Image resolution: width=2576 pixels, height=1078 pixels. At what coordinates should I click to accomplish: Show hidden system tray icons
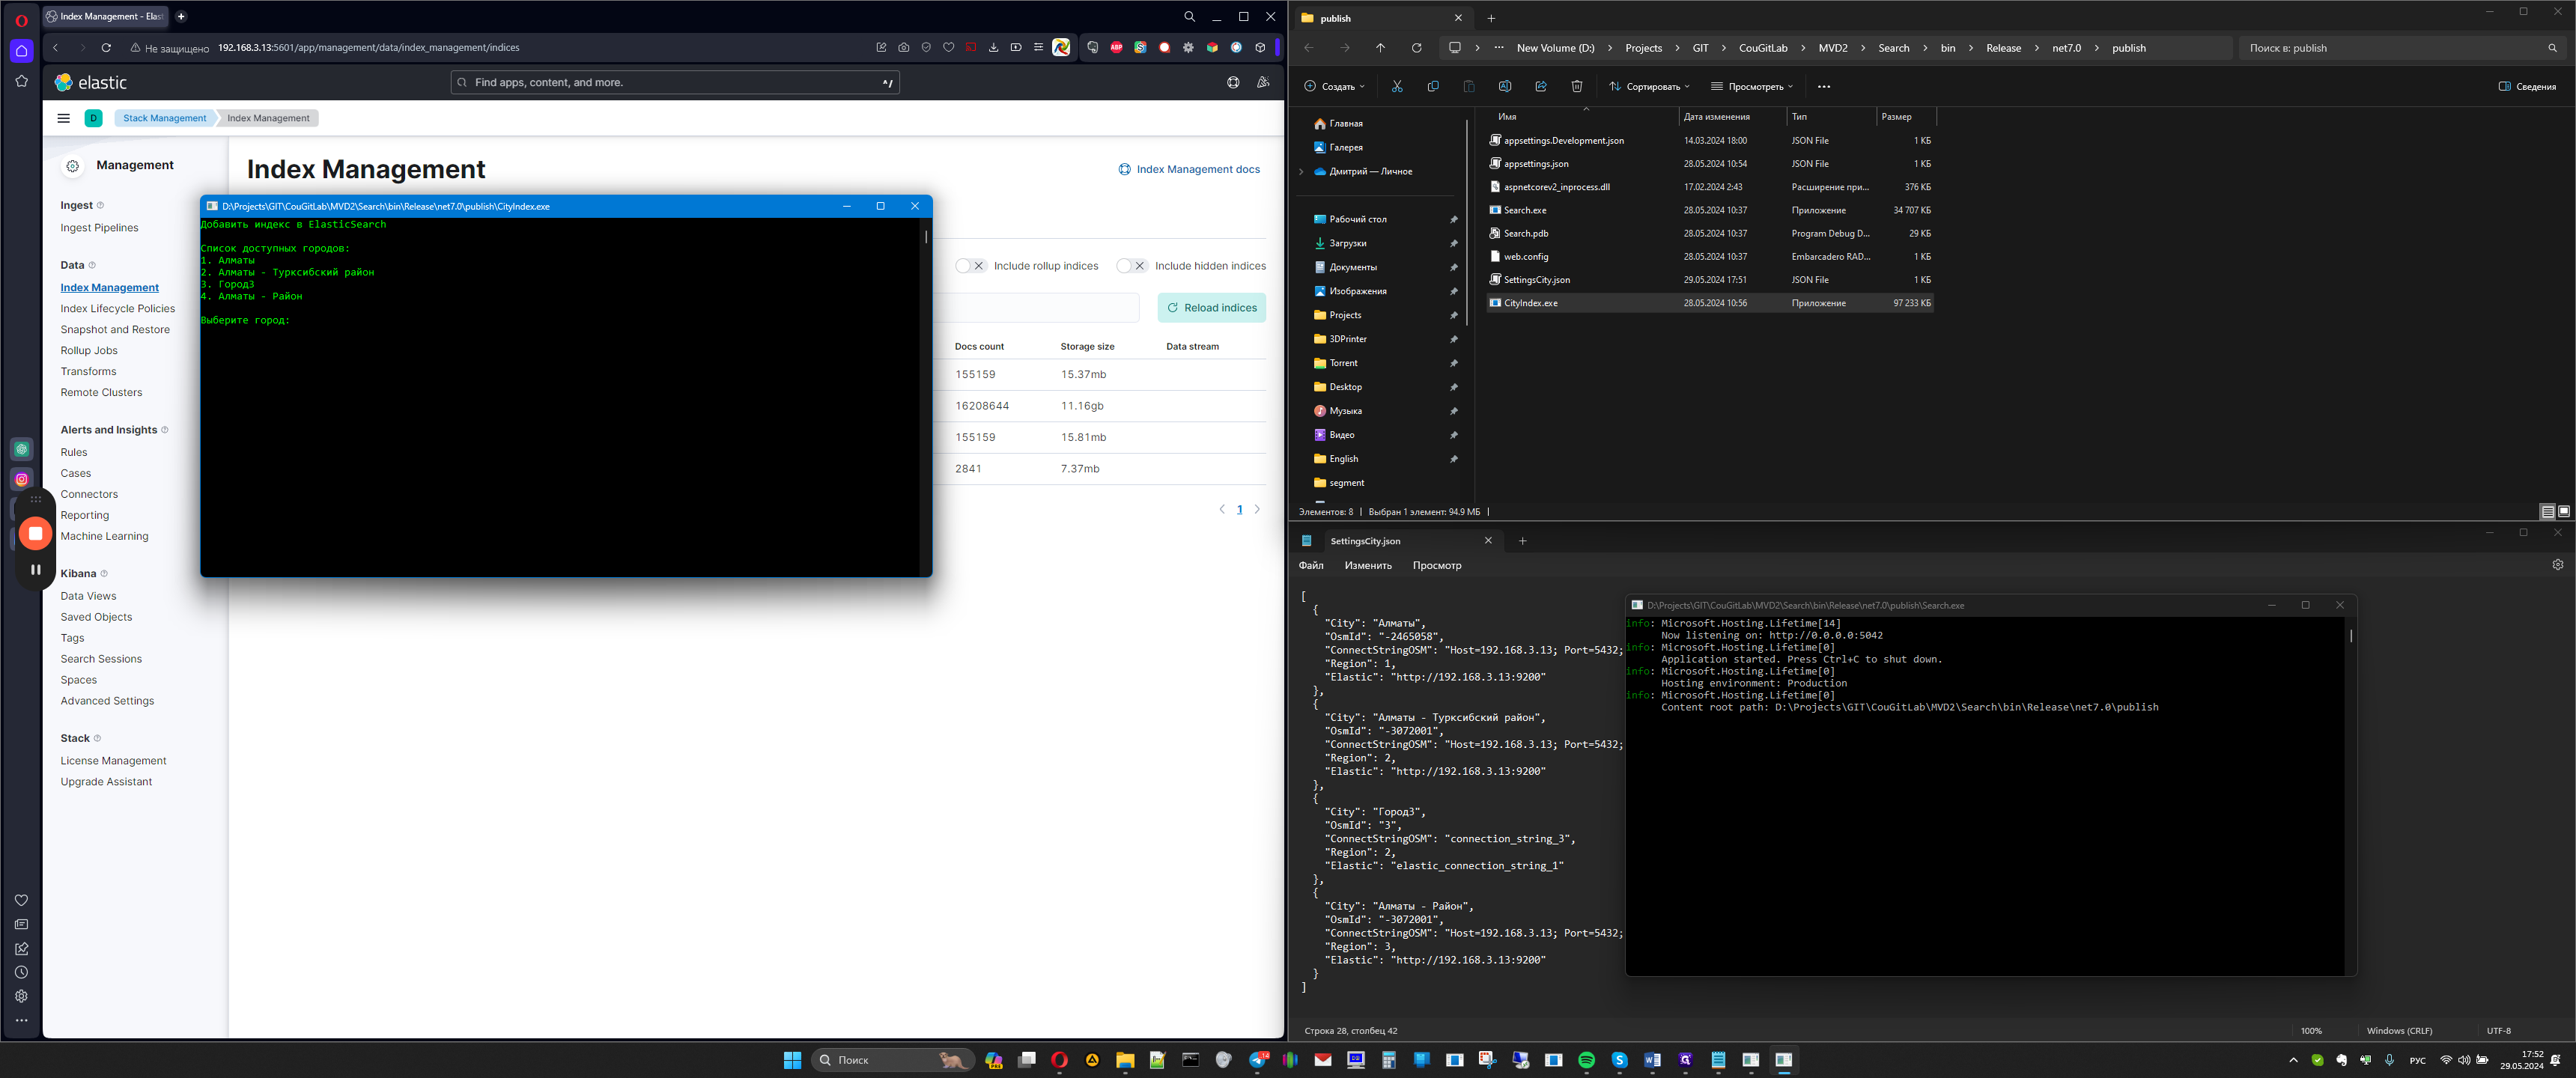pos(2293,1060)
